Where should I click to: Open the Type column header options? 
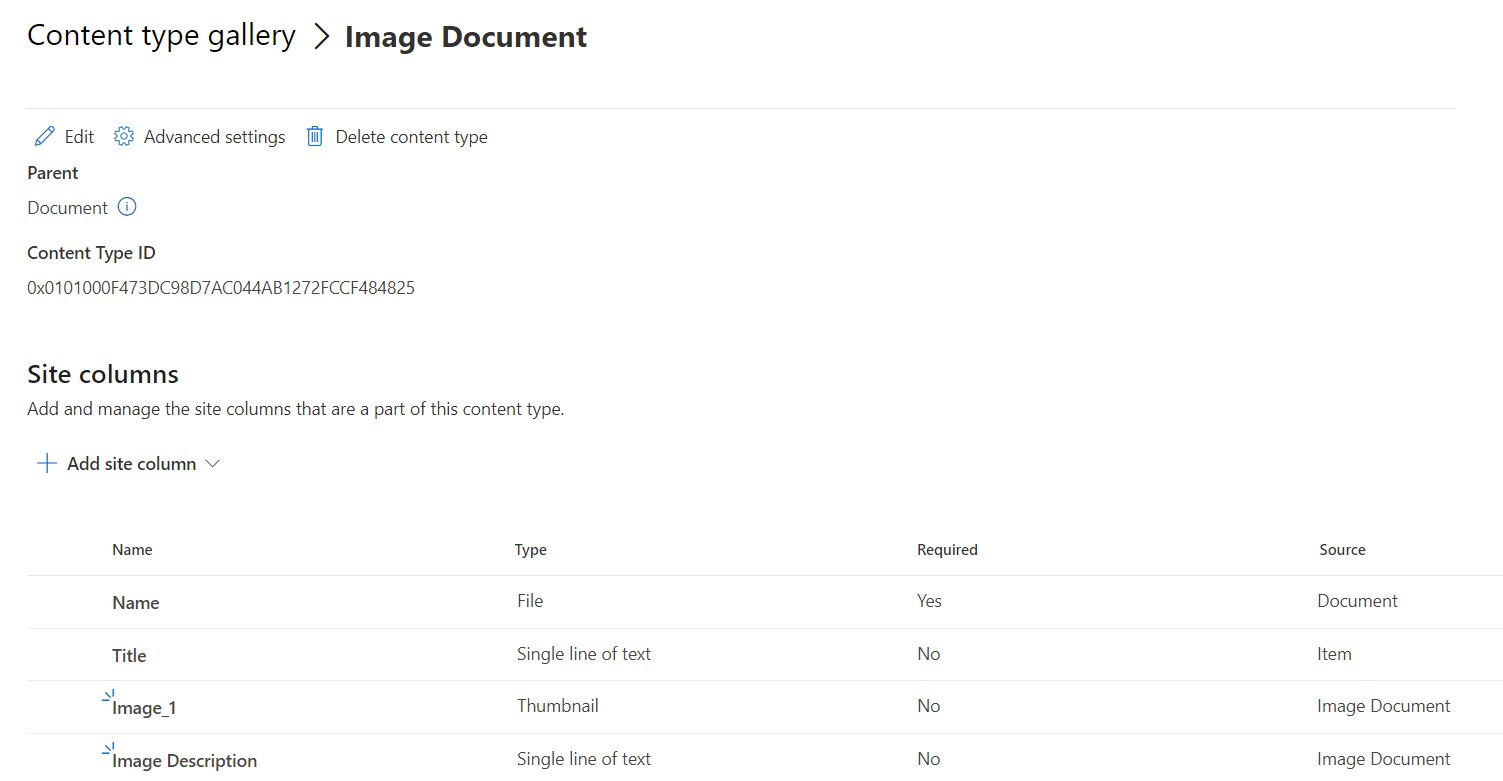(x=530, y=549)
